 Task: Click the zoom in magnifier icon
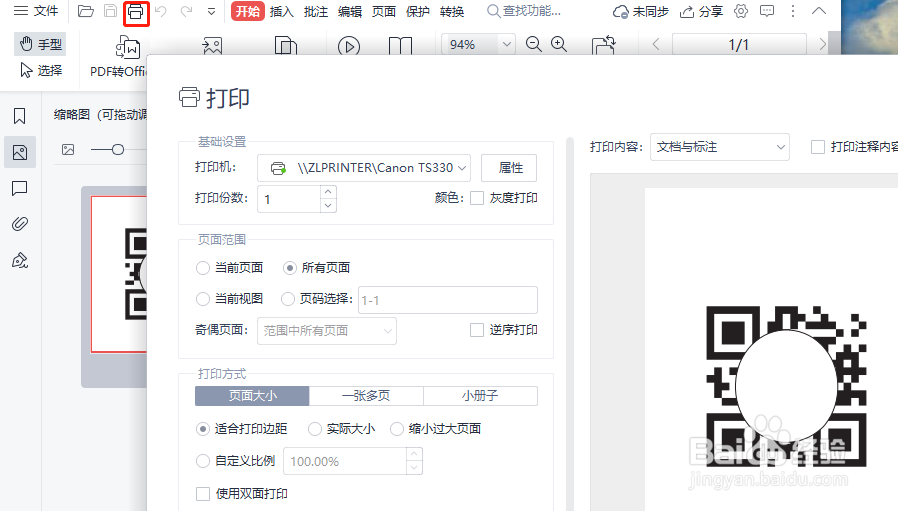559,44
